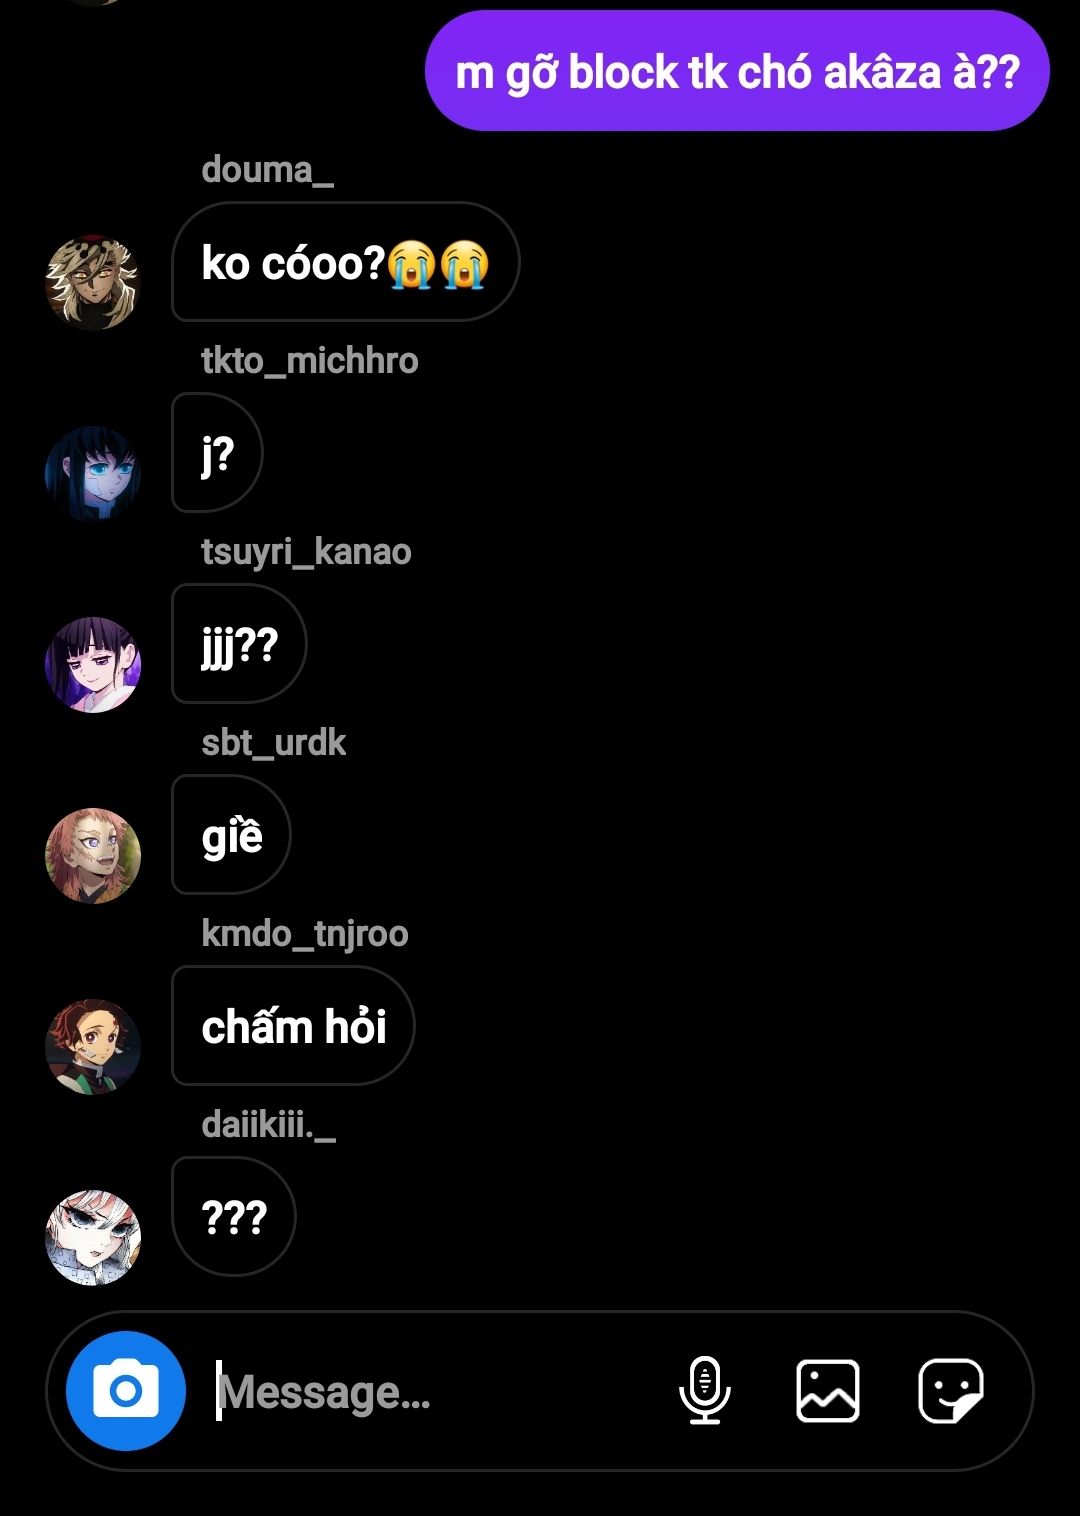Tap the microphone voice message icon

(705, 1390)
